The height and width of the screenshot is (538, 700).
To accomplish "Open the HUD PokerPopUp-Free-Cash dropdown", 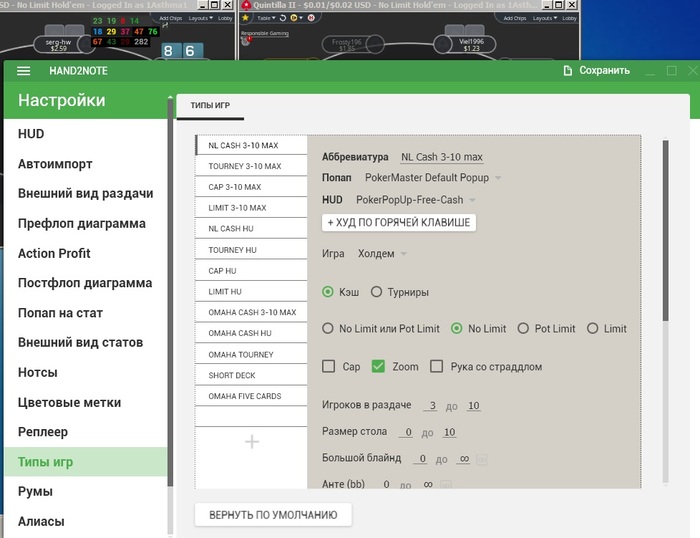I will [415, 200].
